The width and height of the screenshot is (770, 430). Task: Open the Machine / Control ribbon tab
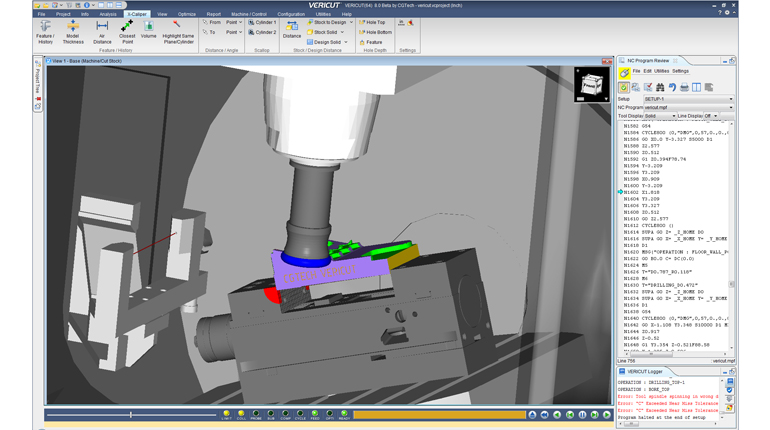tap(249, 14)
